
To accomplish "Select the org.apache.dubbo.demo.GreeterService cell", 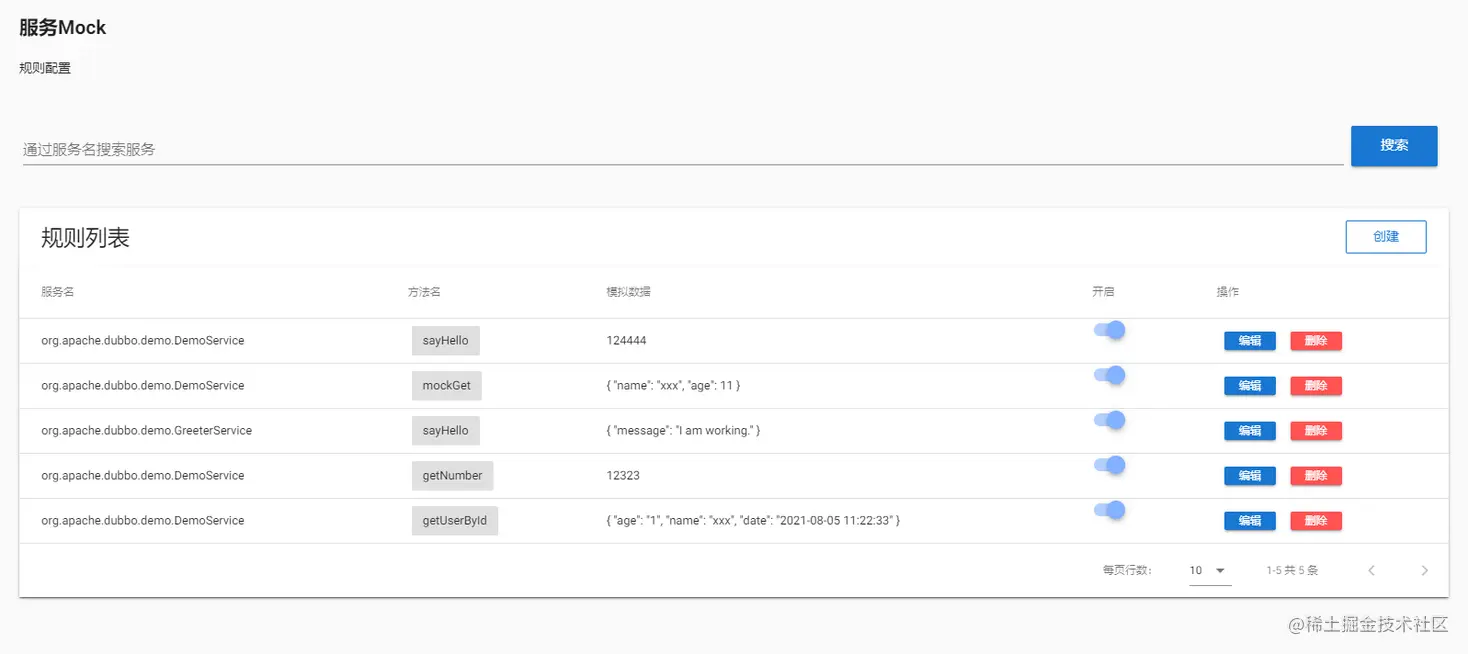I will pos(146,431).
